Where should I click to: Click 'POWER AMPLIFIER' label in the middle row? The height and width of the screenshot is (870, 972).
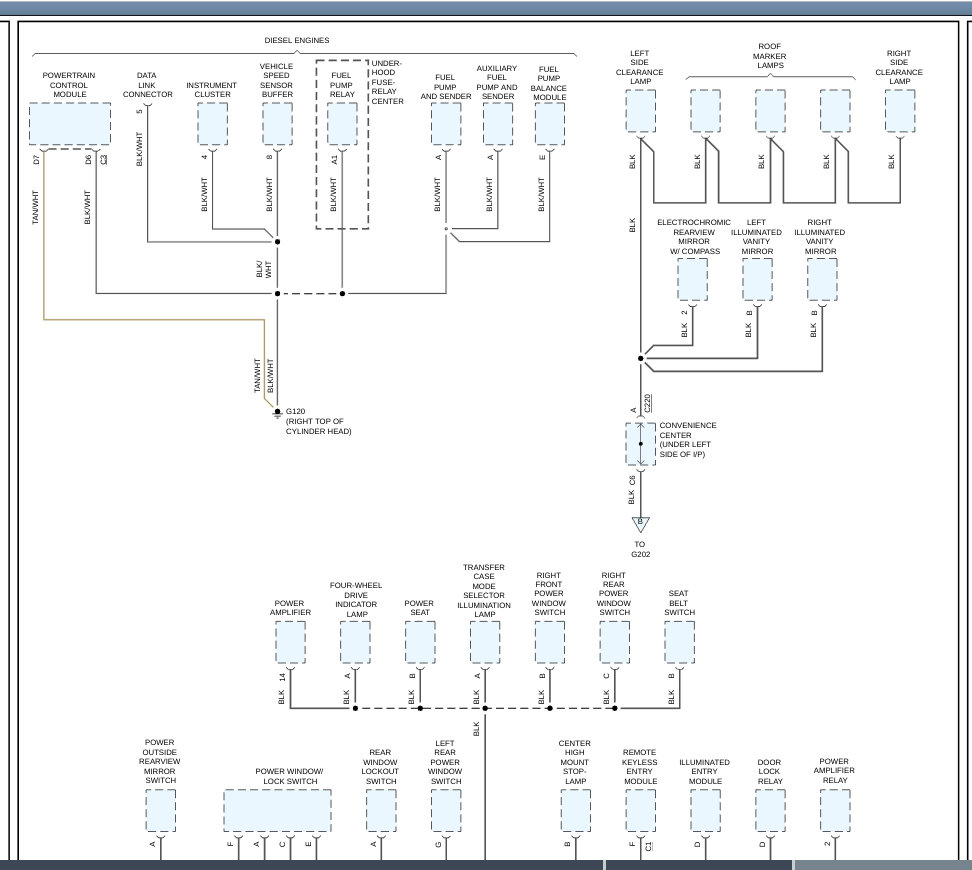[x=289, y=608]
